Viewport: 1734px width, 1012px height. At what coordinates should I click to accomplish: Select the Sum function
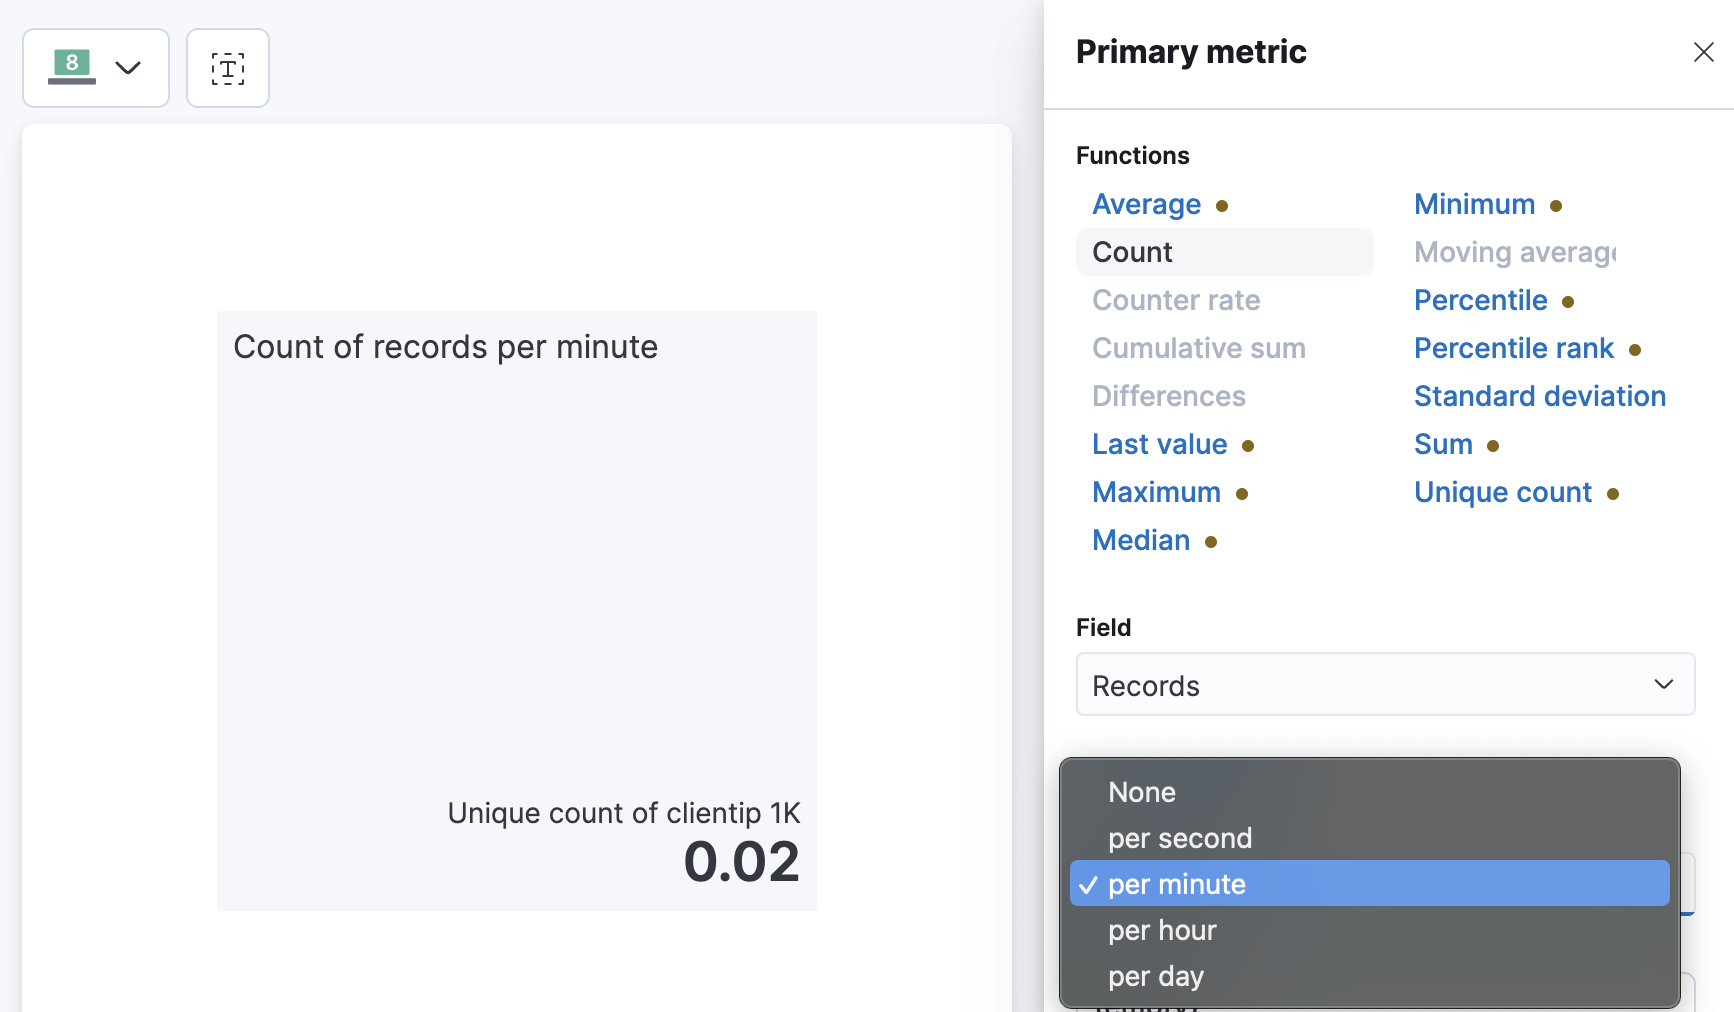1443,444
